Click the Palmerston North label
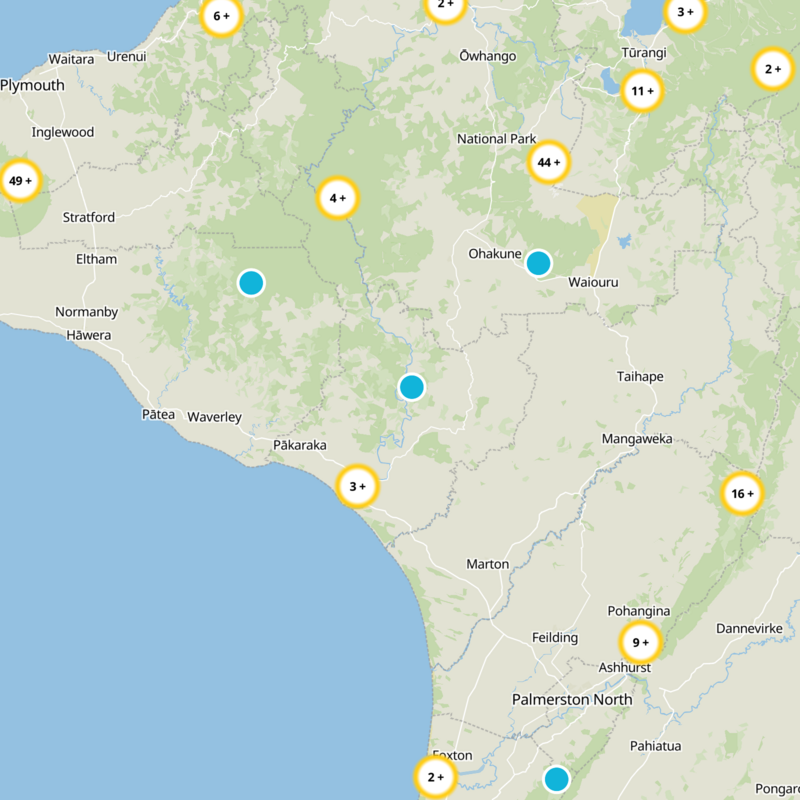 (572, 699)
